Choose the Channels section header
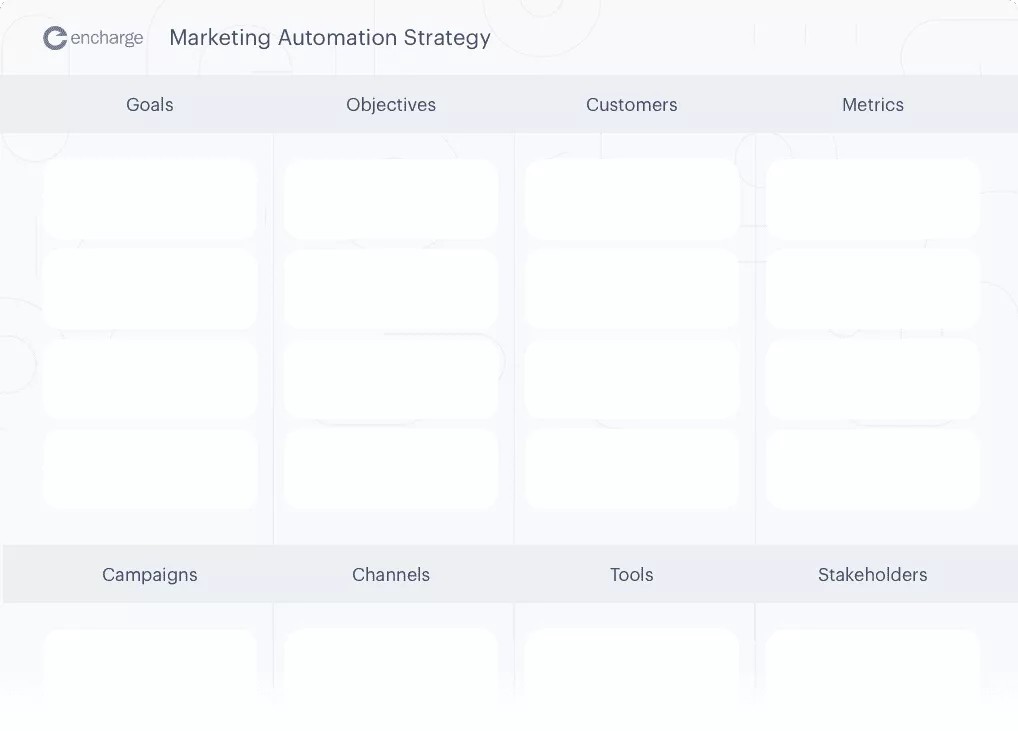 pos(391,575)
